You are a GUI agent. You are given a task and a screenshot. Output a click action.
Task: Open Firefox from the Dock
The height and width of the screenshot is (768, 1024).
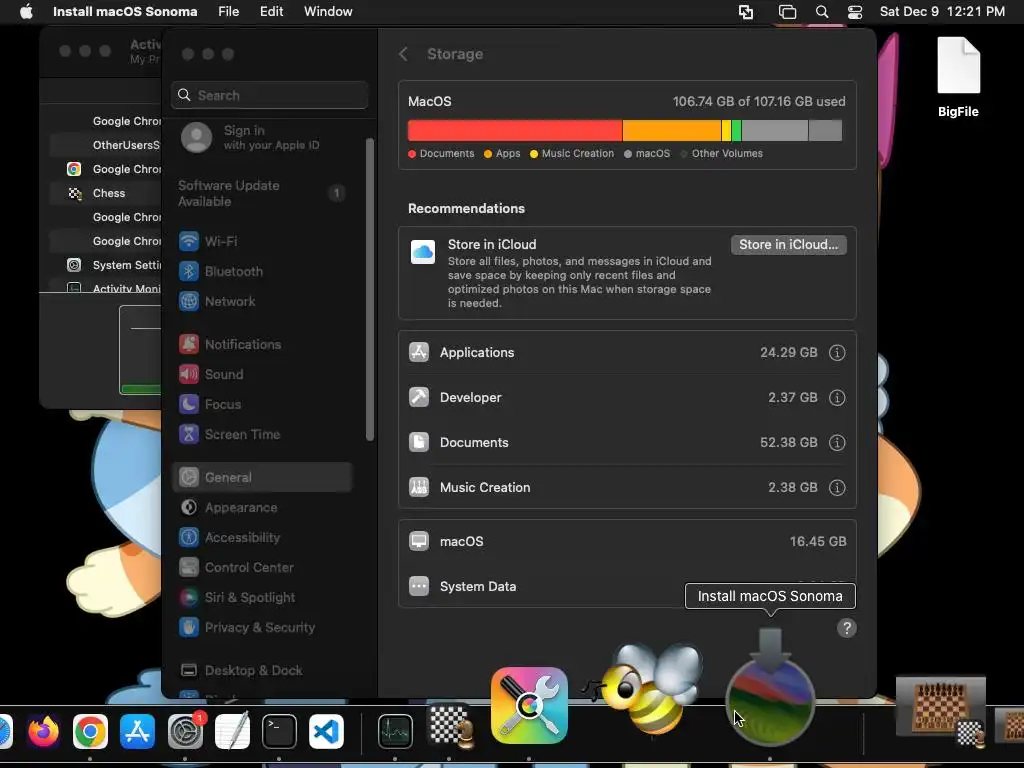(43, 731)
